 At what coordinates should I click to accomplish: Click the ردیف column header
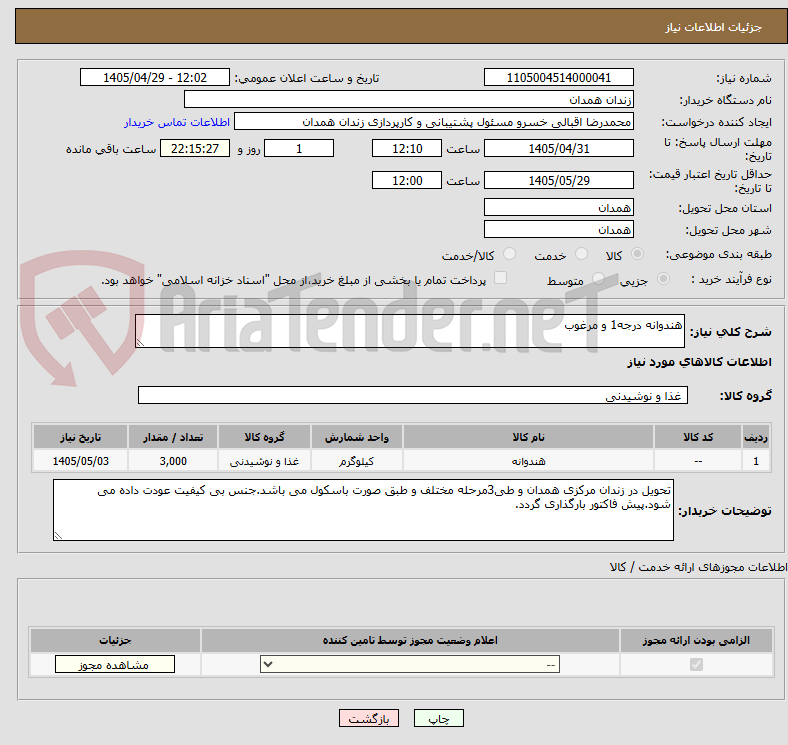(756, 437)
